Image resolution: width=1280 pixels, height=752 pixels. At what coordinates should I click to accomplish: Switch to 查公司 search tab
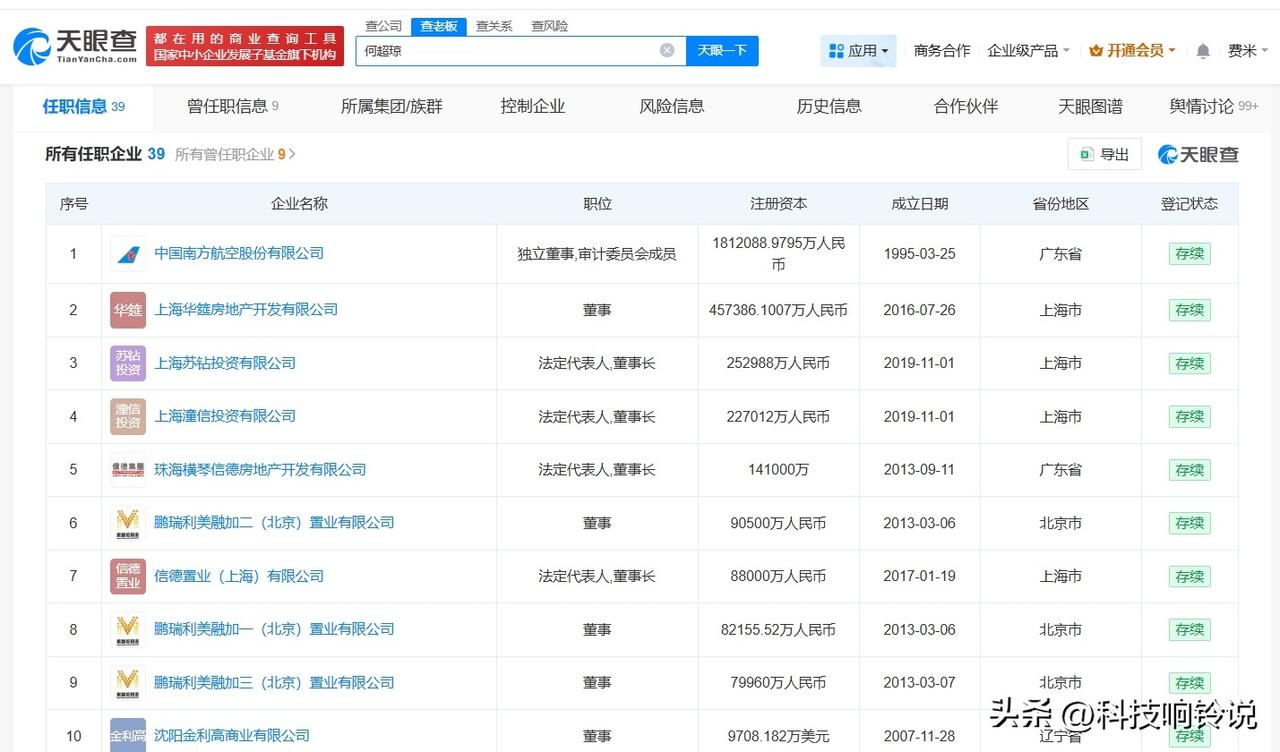(x=383, y=26)
